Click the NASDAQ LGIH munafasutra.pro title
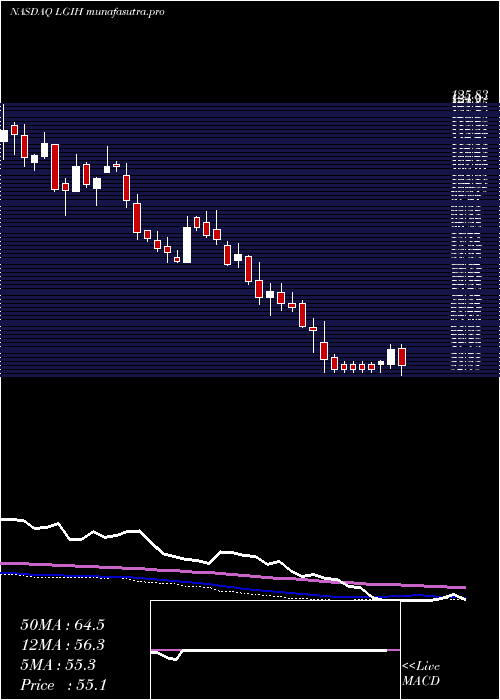Screen dimensions: 500x700 pos(87,12)
